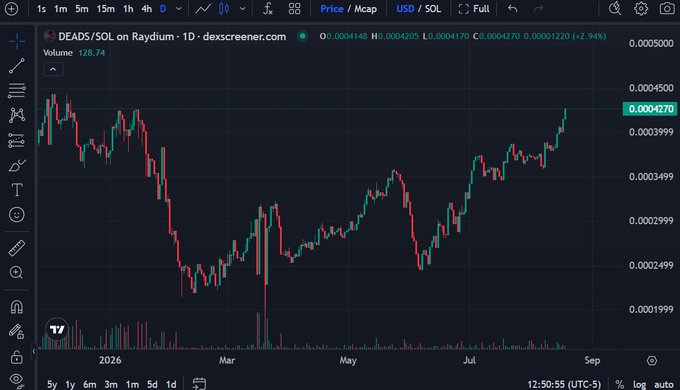Collapse the drawing toolbar side arrow
Screen dimensions: 680x390
click(x=33, y=351)
